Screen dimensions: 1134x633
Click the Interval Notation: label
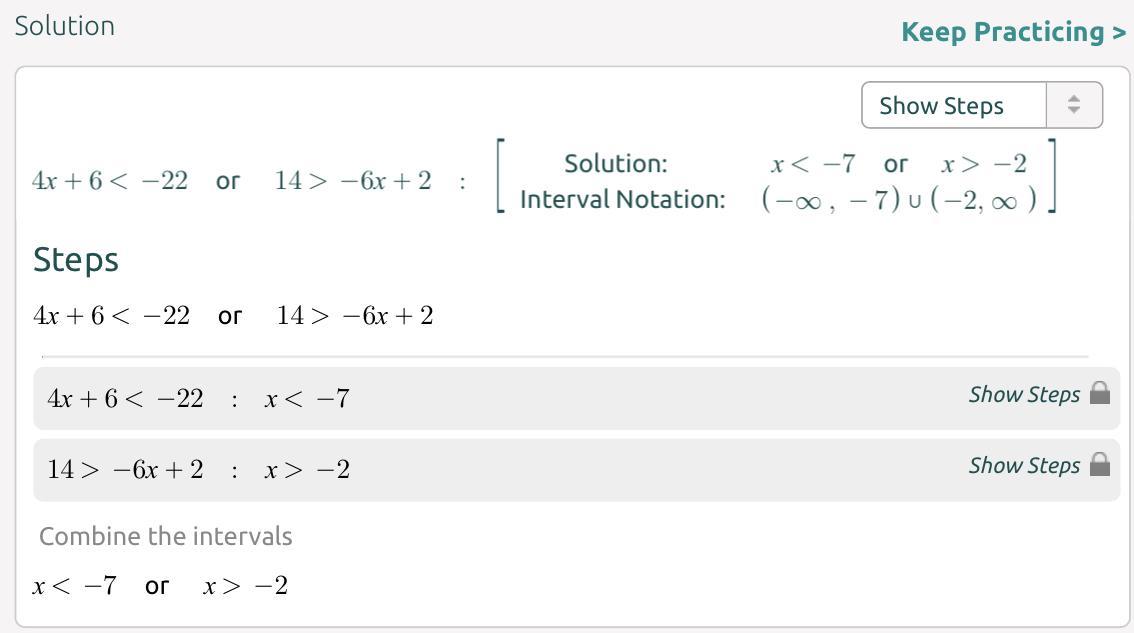point(622,200)
